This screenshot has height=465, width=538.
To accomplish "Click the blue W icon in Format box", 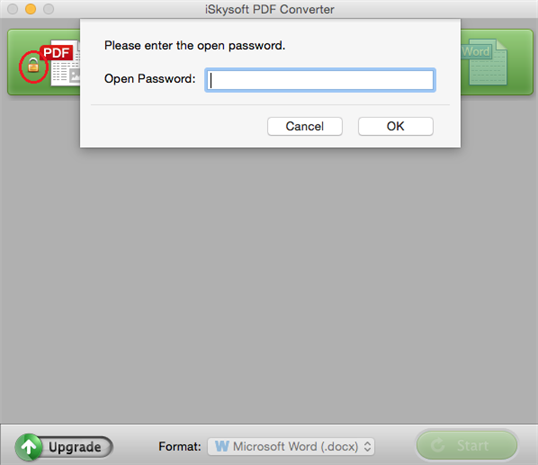I will click(222, 446).
